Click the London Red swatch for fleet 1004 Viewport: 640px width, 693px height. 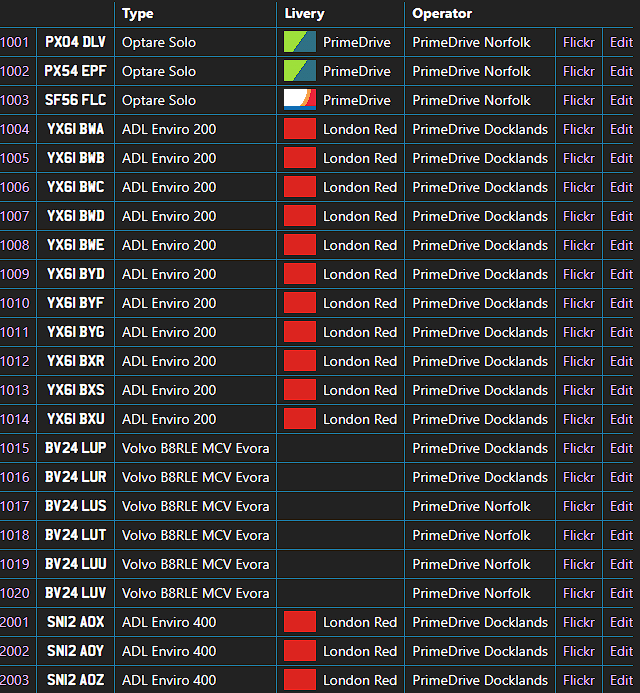[x=300, y=129]
